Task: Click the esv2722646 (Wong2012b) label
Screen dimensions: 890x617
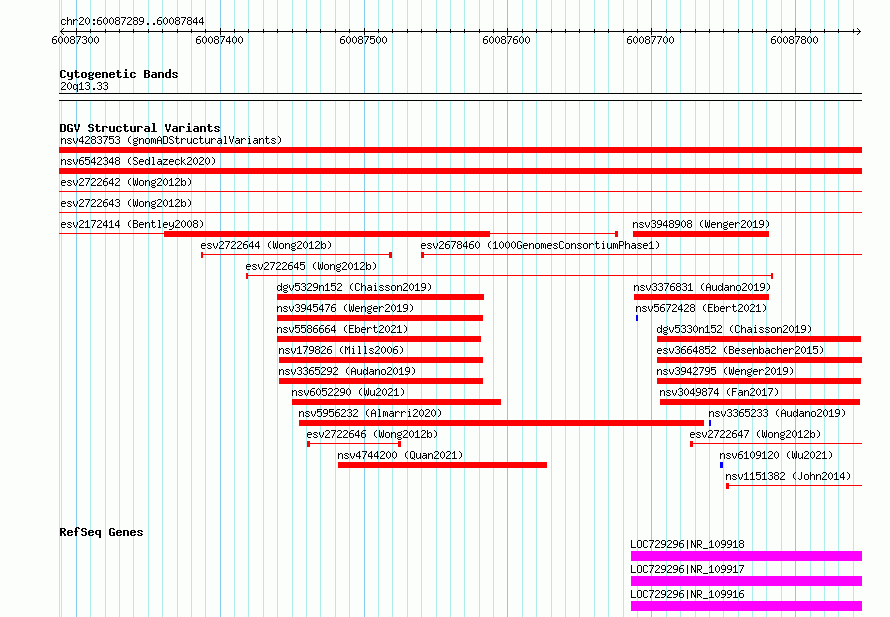Action: 372,434
